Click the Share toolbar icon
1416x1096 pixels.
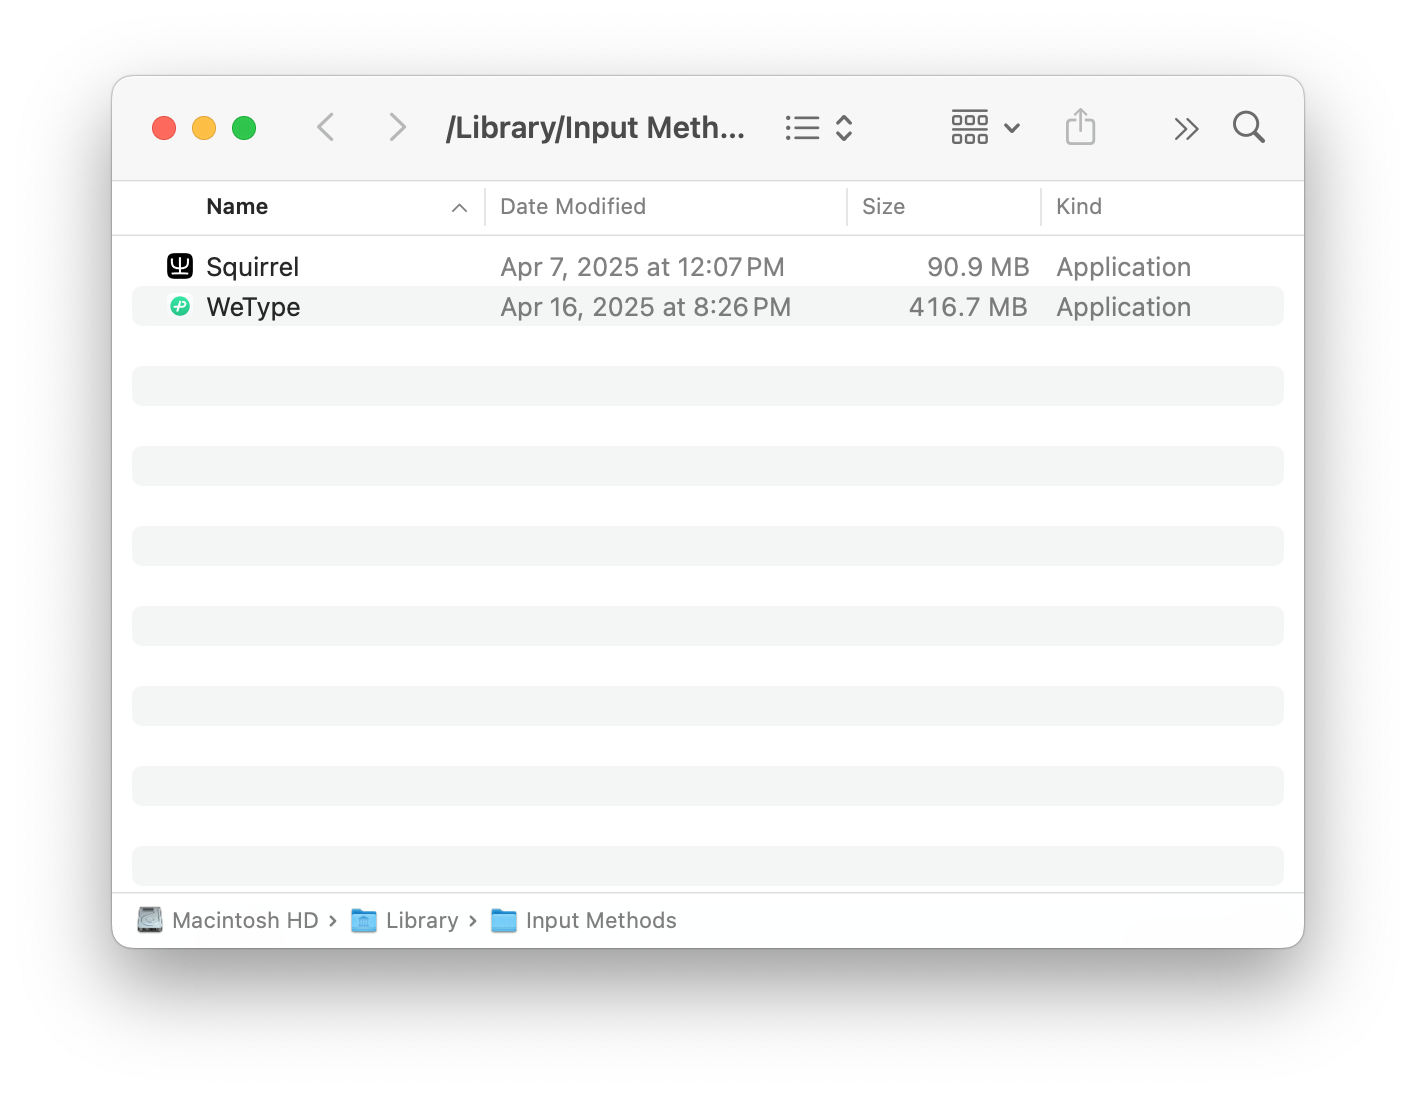pos(1080,127)
